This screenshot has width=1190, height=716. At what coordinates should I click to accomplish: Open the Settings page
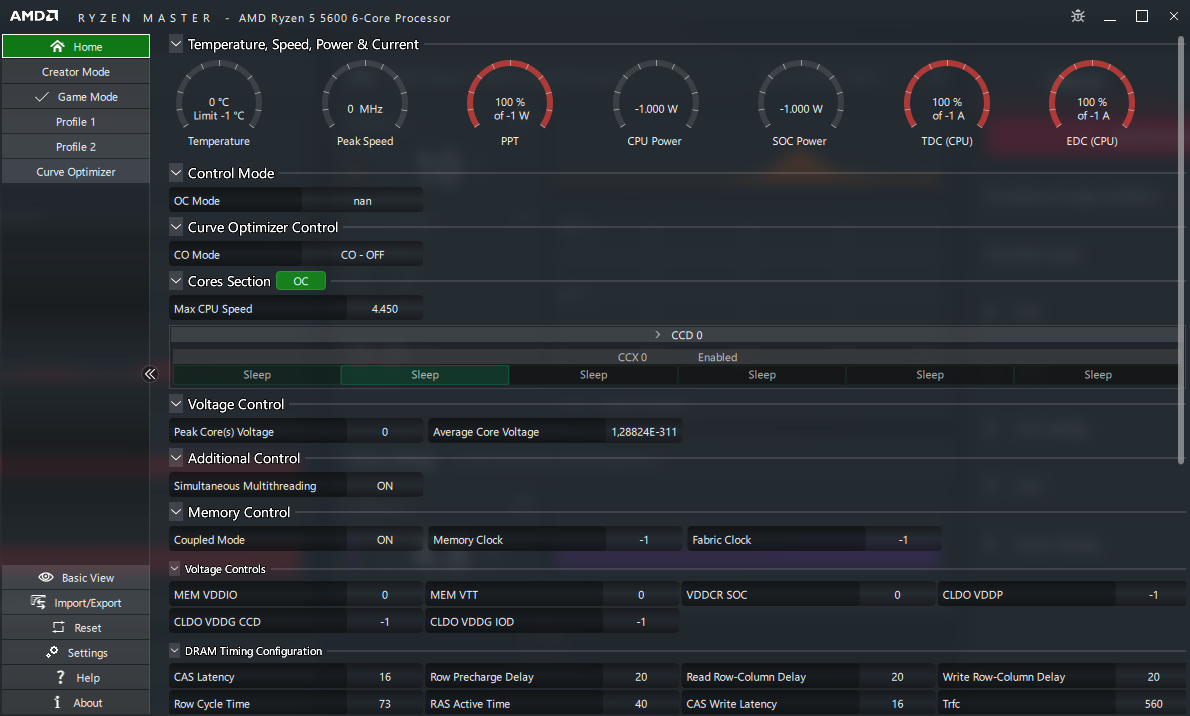tap(76, 652)
